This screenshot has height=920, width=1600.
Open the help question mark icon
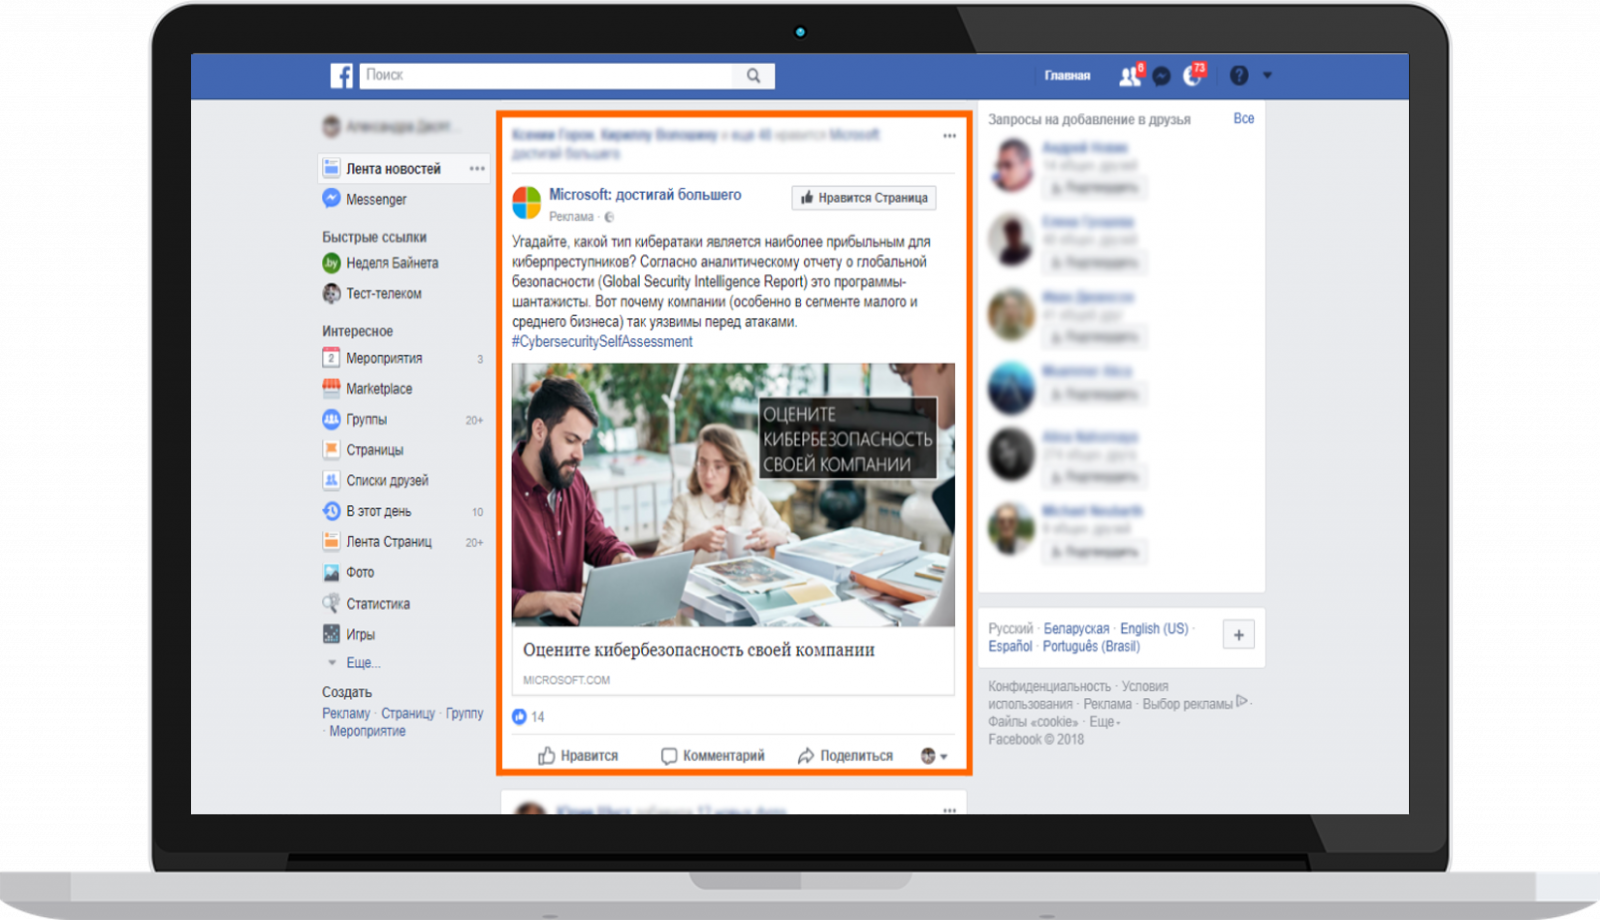1239,76
